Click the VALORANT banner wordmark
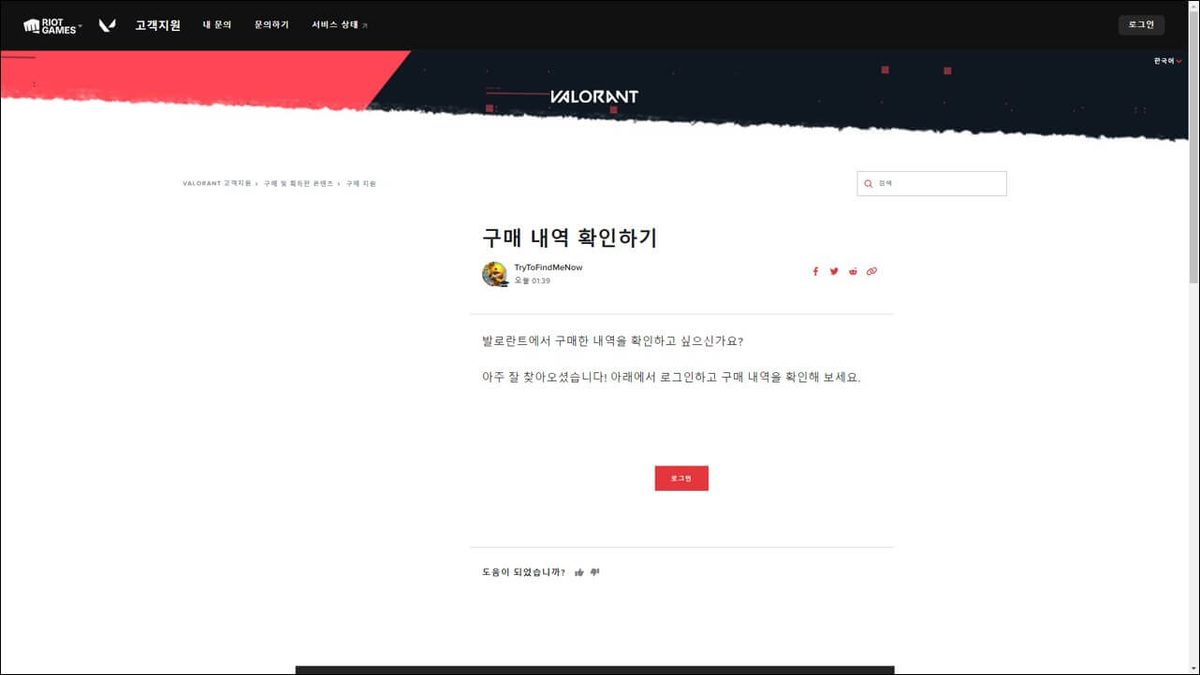1200x675 pixels. 594,97
